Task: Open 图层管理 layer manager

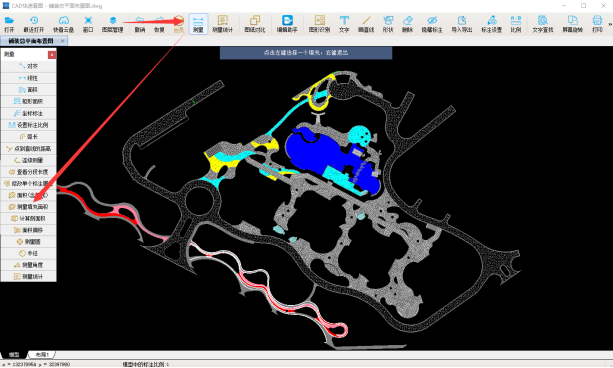Action: coord(112,24)
